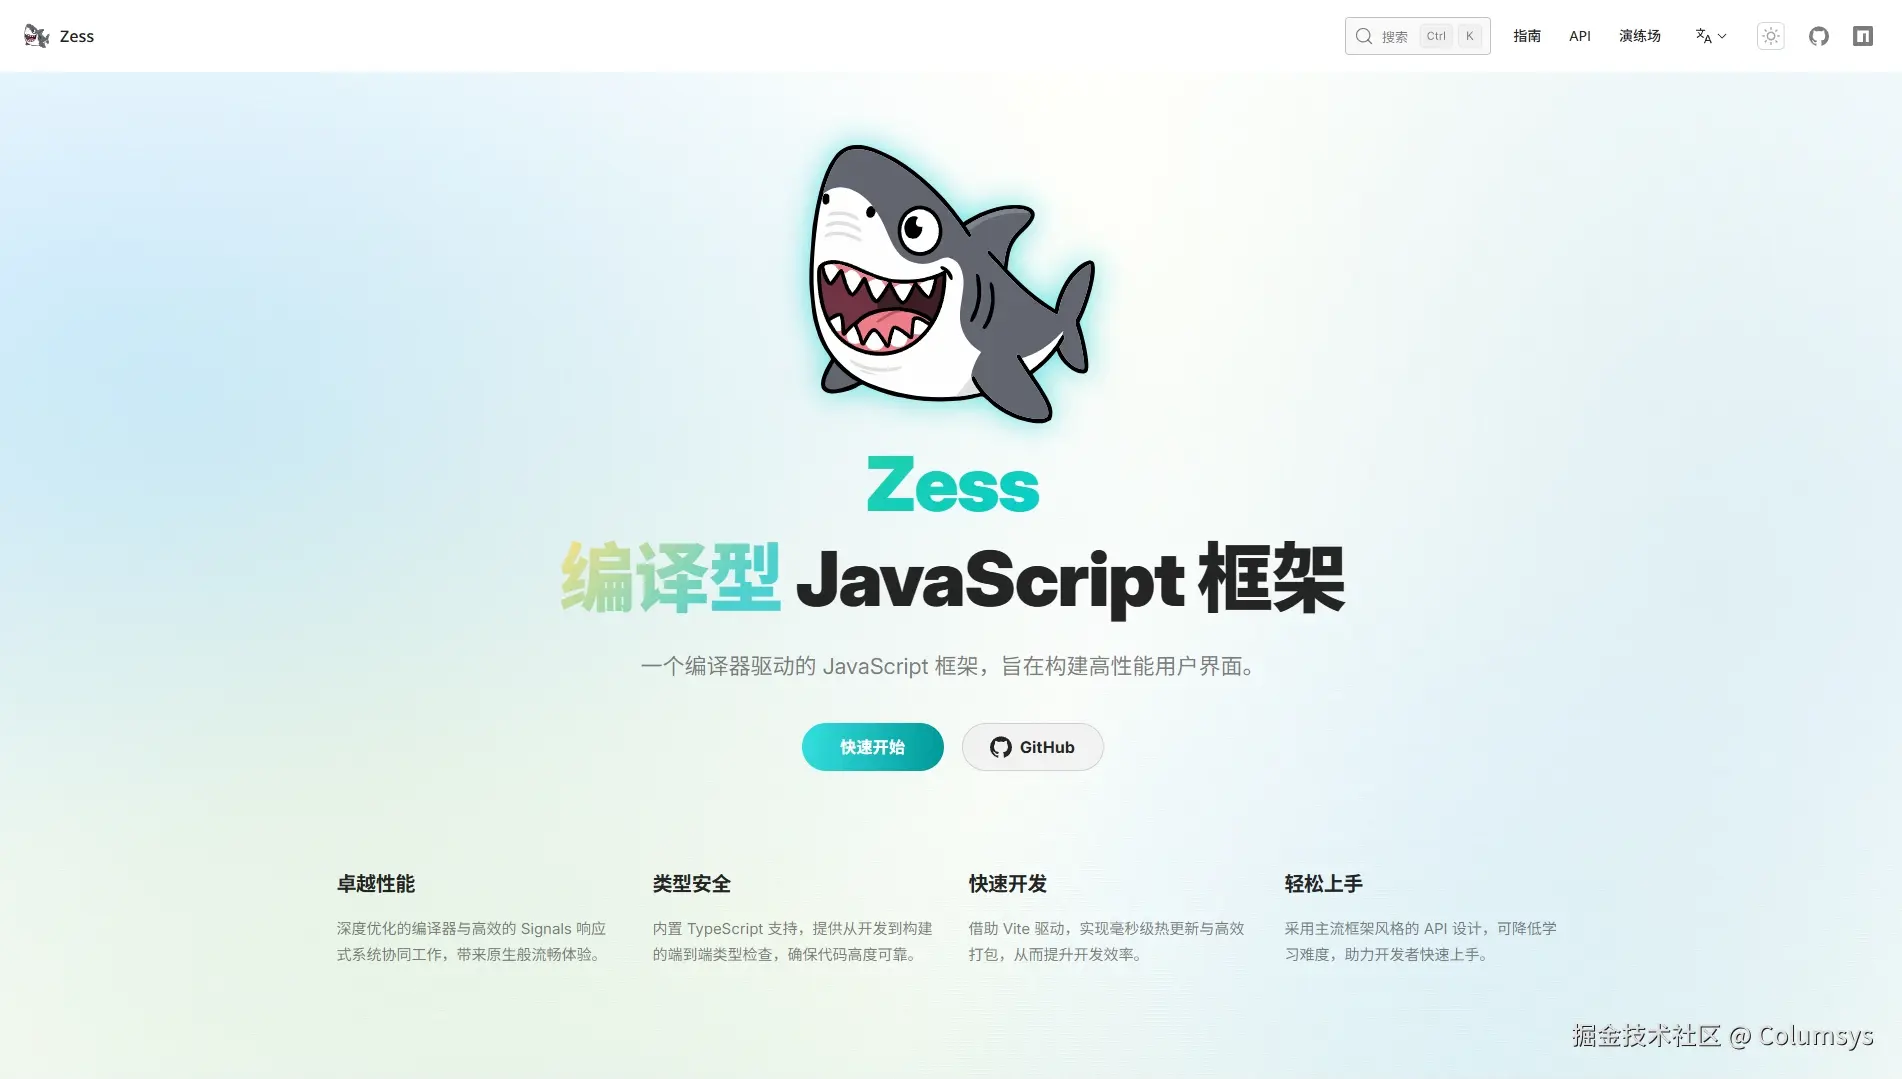Click inside the 搜索 search field
Viewport: 1902px width, 1079px height.
click(1395, 36)
